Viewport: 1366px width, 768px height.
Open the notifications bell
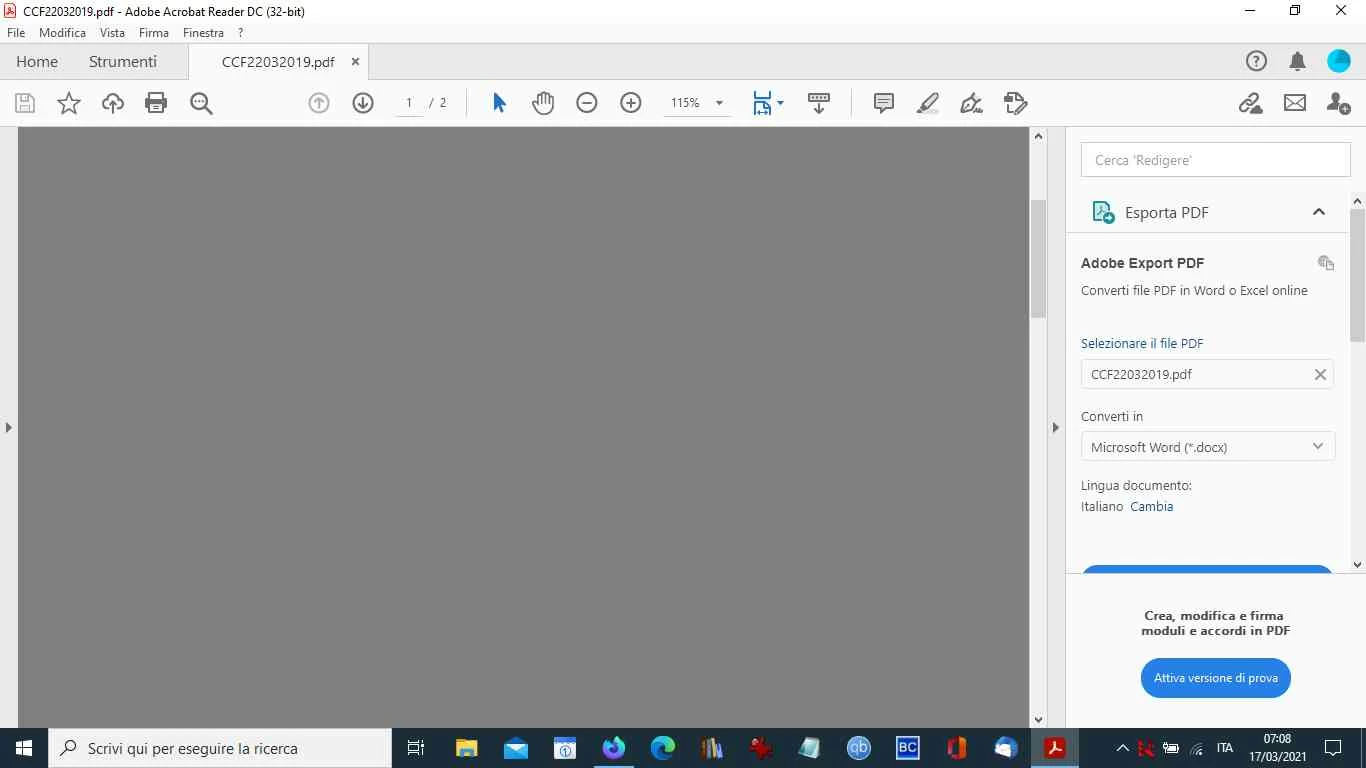pos(1298,61)
